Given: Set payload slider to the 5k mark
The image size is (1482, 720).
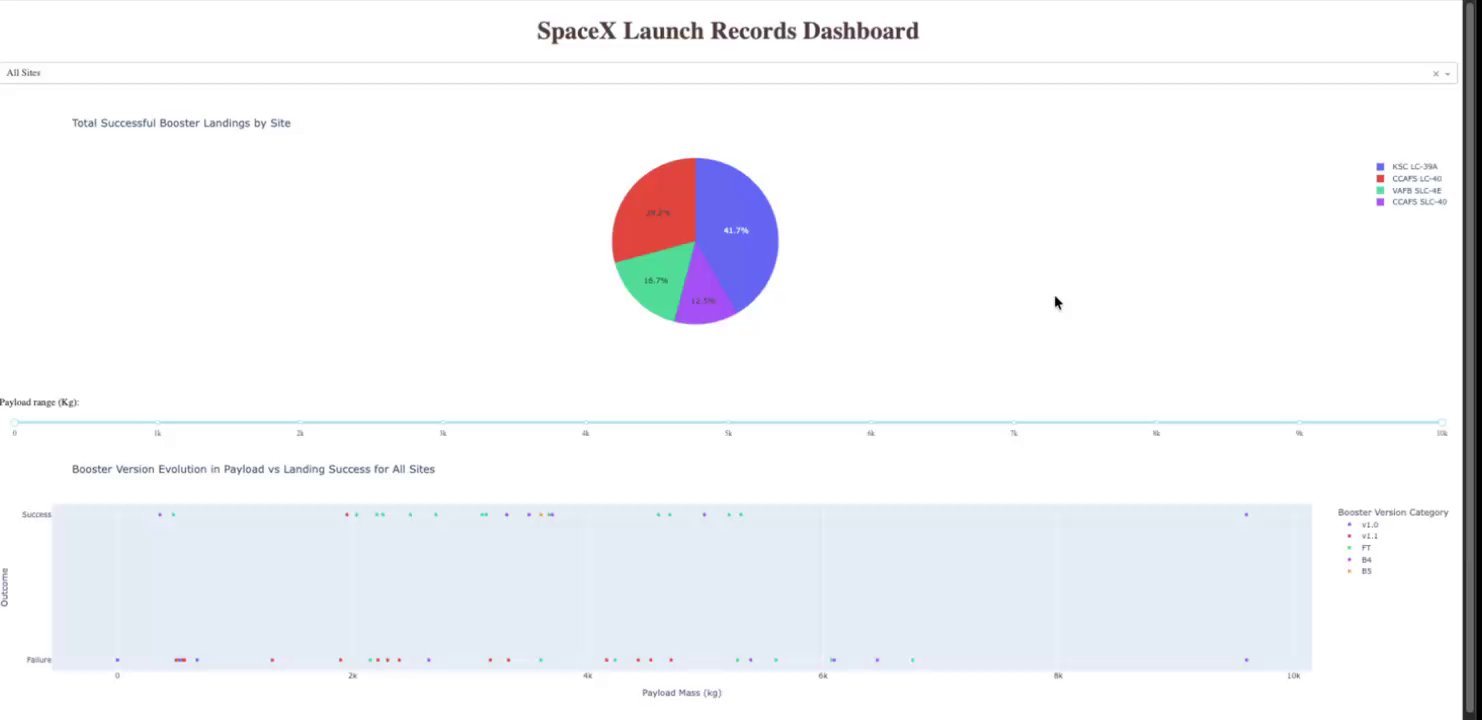Looking at the screenshot, I should click(728, 422).
